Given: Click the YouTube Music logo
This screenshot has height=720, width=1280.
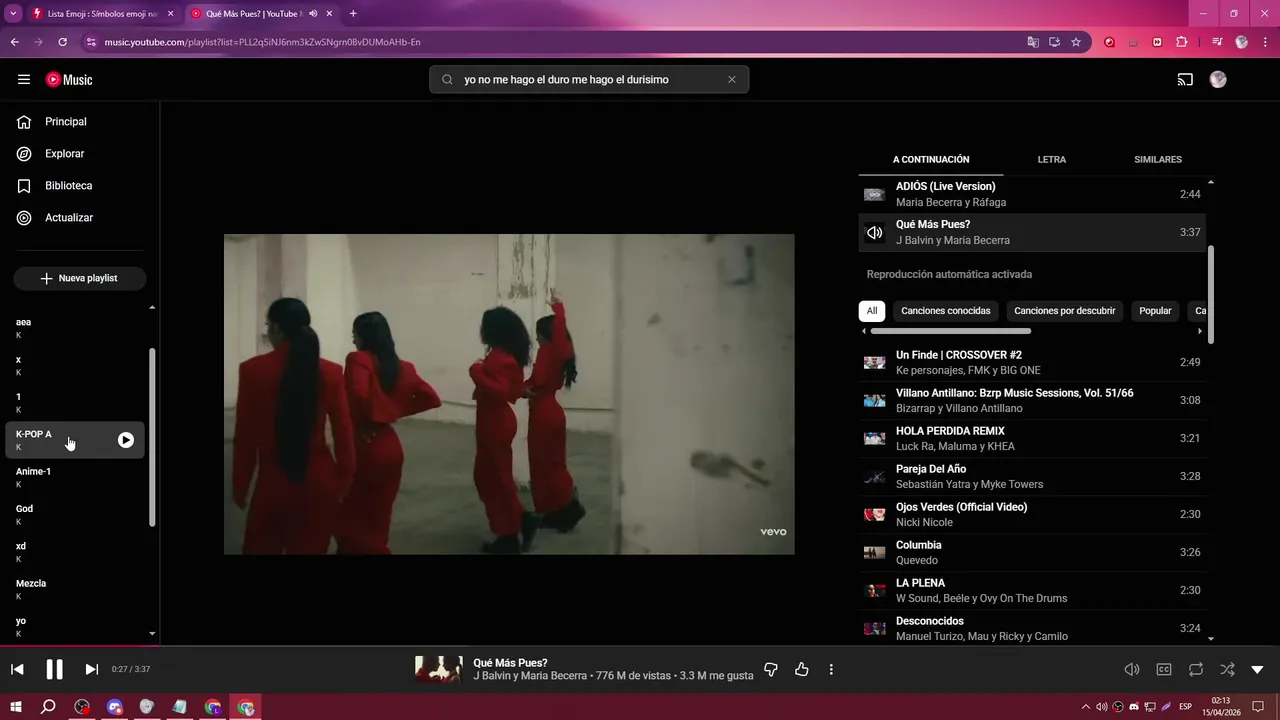Looking at the screenshot, I should (69, 80).
